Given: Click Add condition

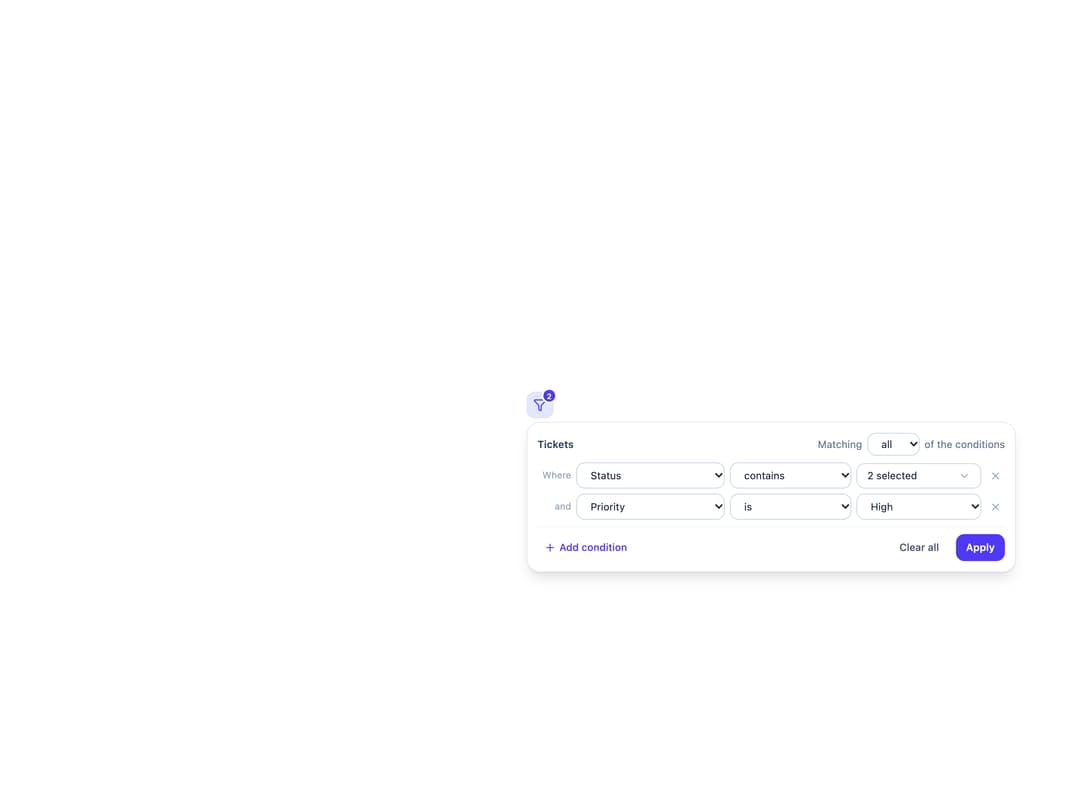Looking at the screenshot, I should [x=586, y=548].
